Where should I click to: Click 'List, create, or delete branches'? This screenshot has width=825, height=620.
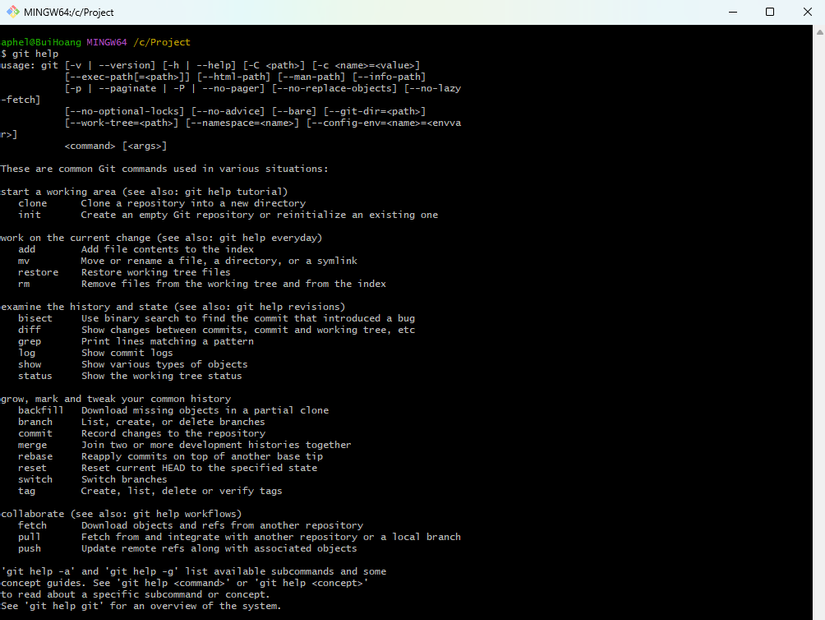point(173,422)
